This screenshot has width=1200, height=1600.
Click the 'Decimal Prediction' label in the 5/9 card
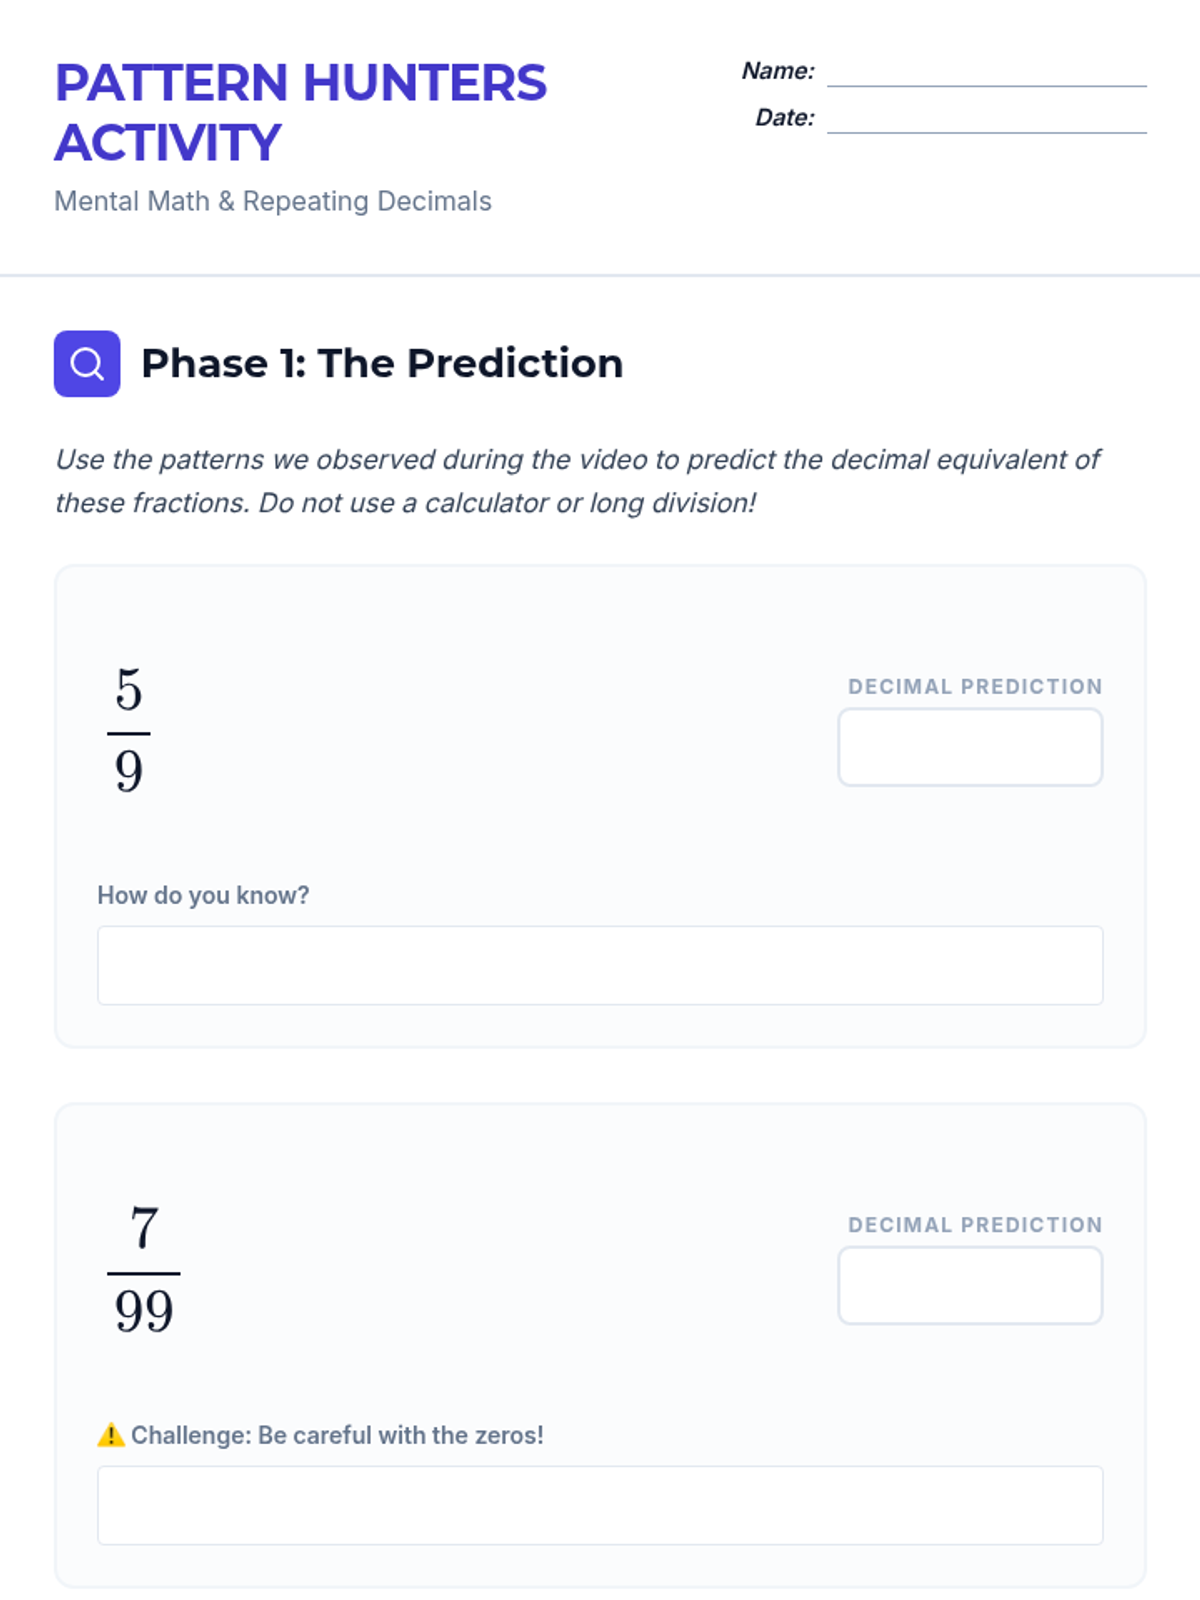tap(975, 687)
